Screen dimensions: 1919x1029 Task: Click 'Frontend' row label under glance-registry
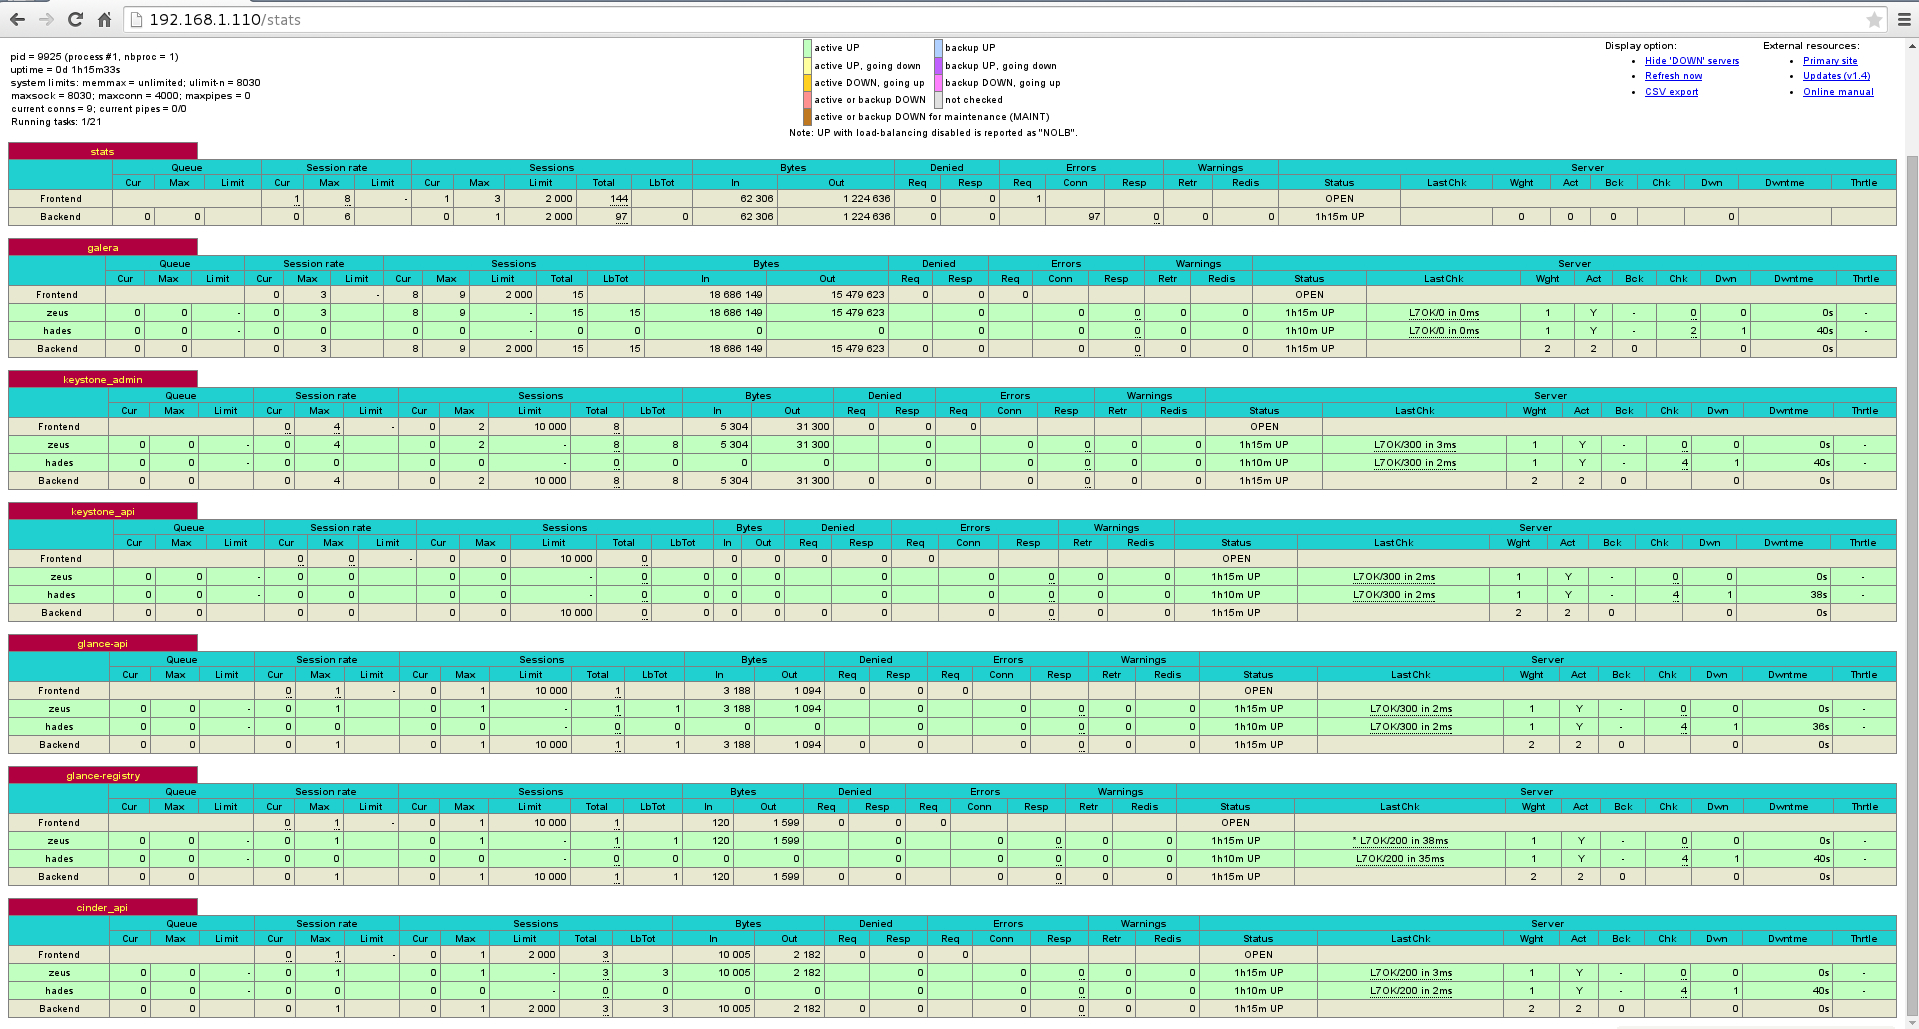pos(59,823)
